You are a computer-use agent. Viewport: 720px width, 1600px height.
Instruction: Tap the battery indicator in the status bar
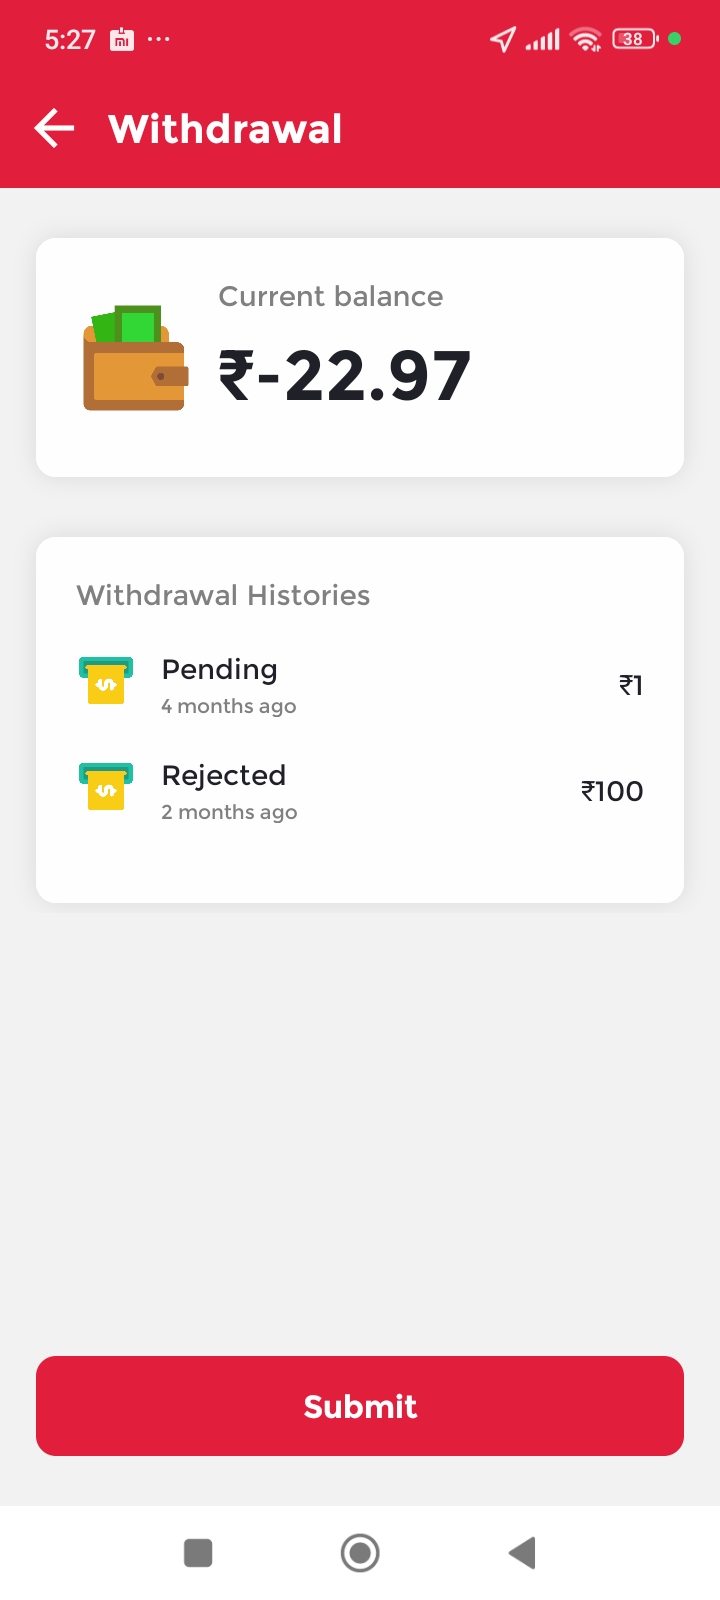[635, 39]
